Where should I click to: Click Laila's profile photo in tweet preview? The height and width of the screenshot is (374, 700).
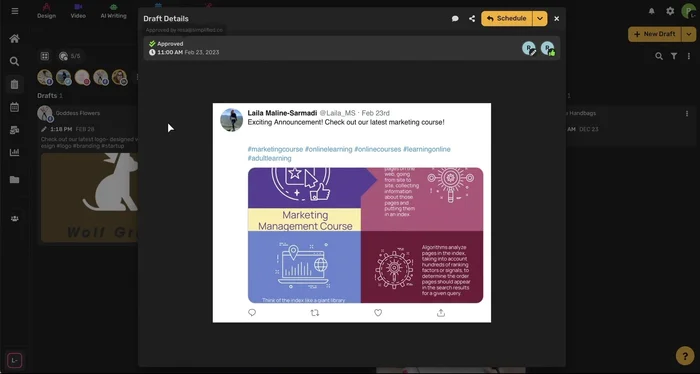coord(232,120)
